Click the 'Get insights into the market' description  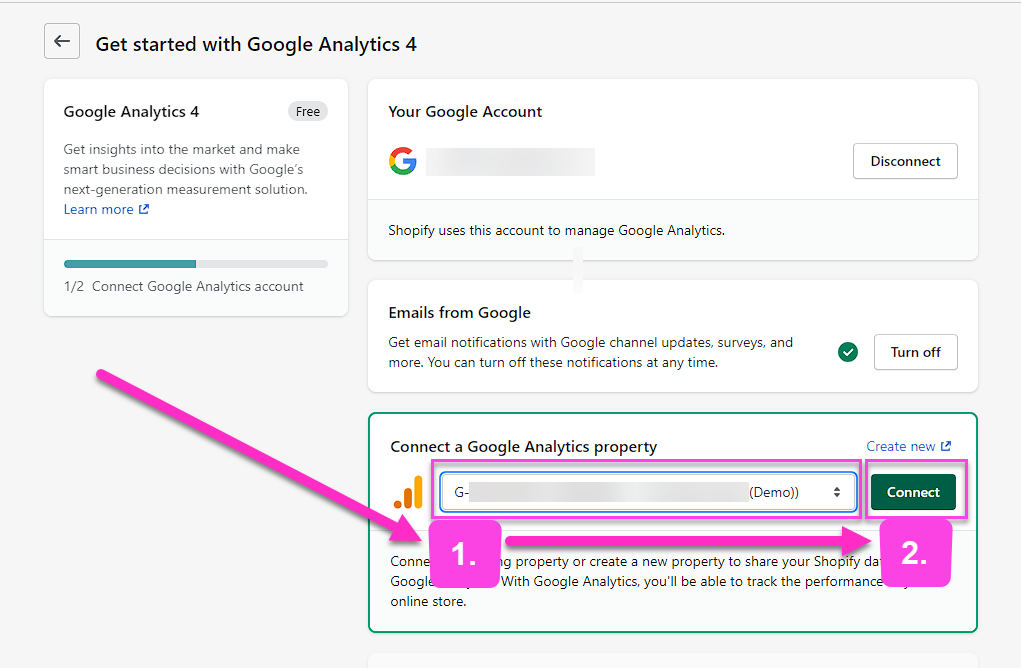pos(186,169)
